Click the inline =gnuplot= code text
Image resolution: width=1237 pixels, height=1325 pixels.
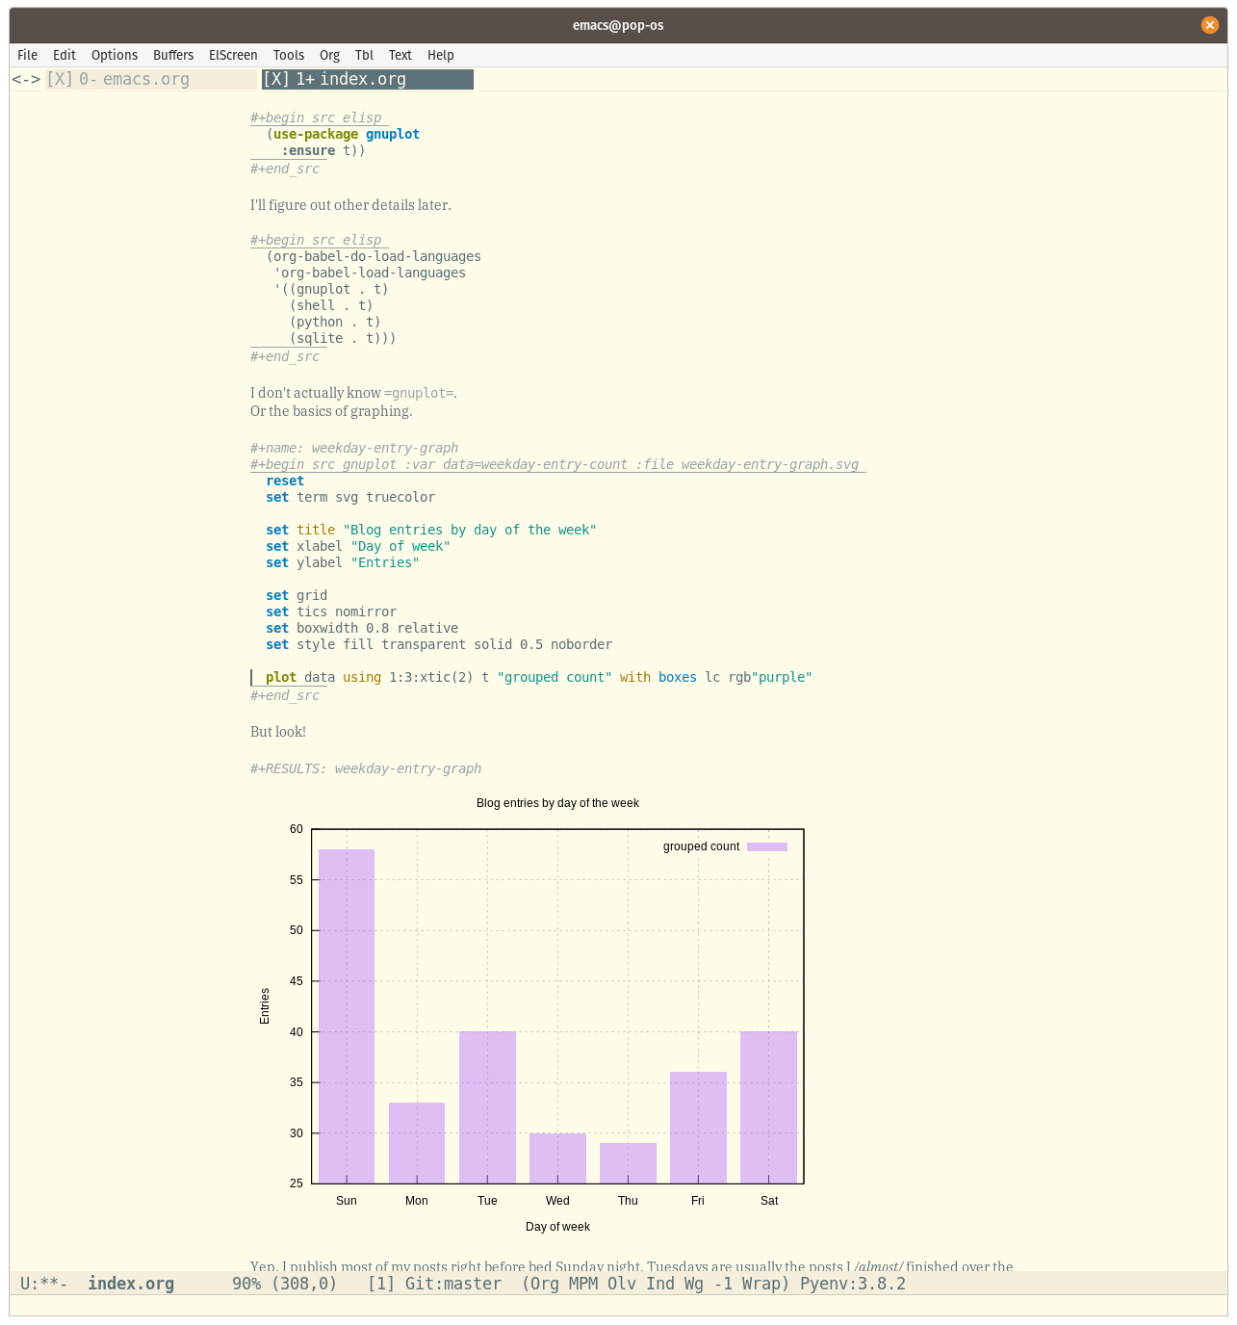tap(418, 393)
